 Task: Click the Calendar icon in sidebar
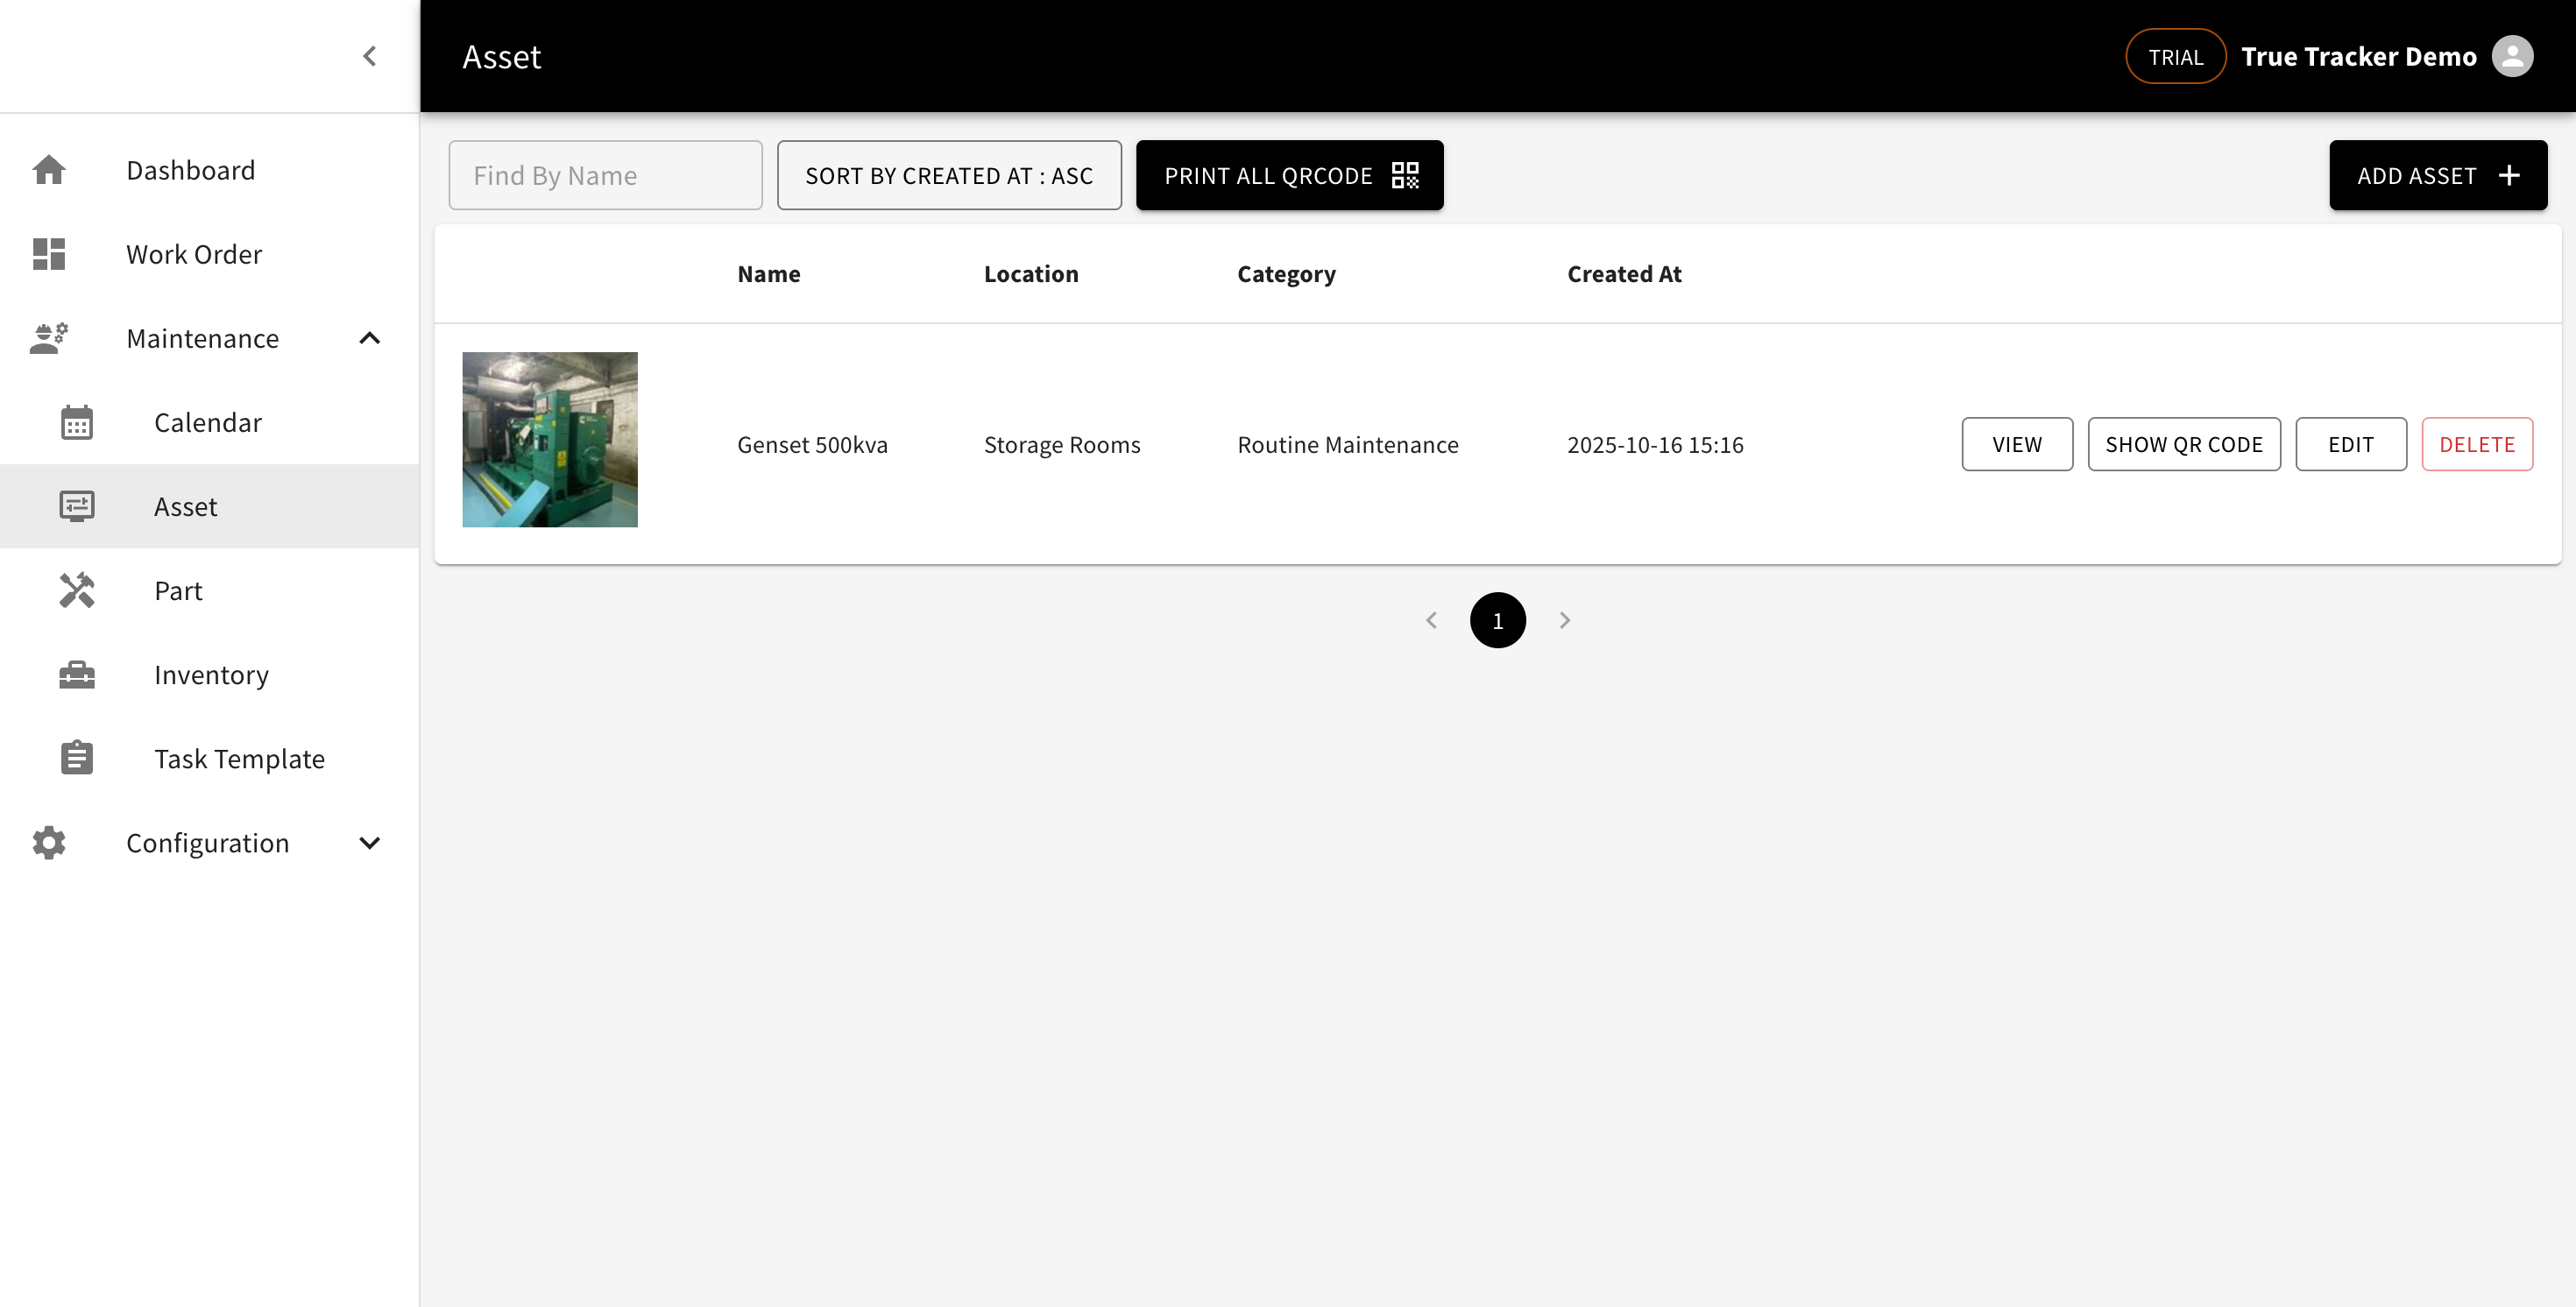coord(77,422)
